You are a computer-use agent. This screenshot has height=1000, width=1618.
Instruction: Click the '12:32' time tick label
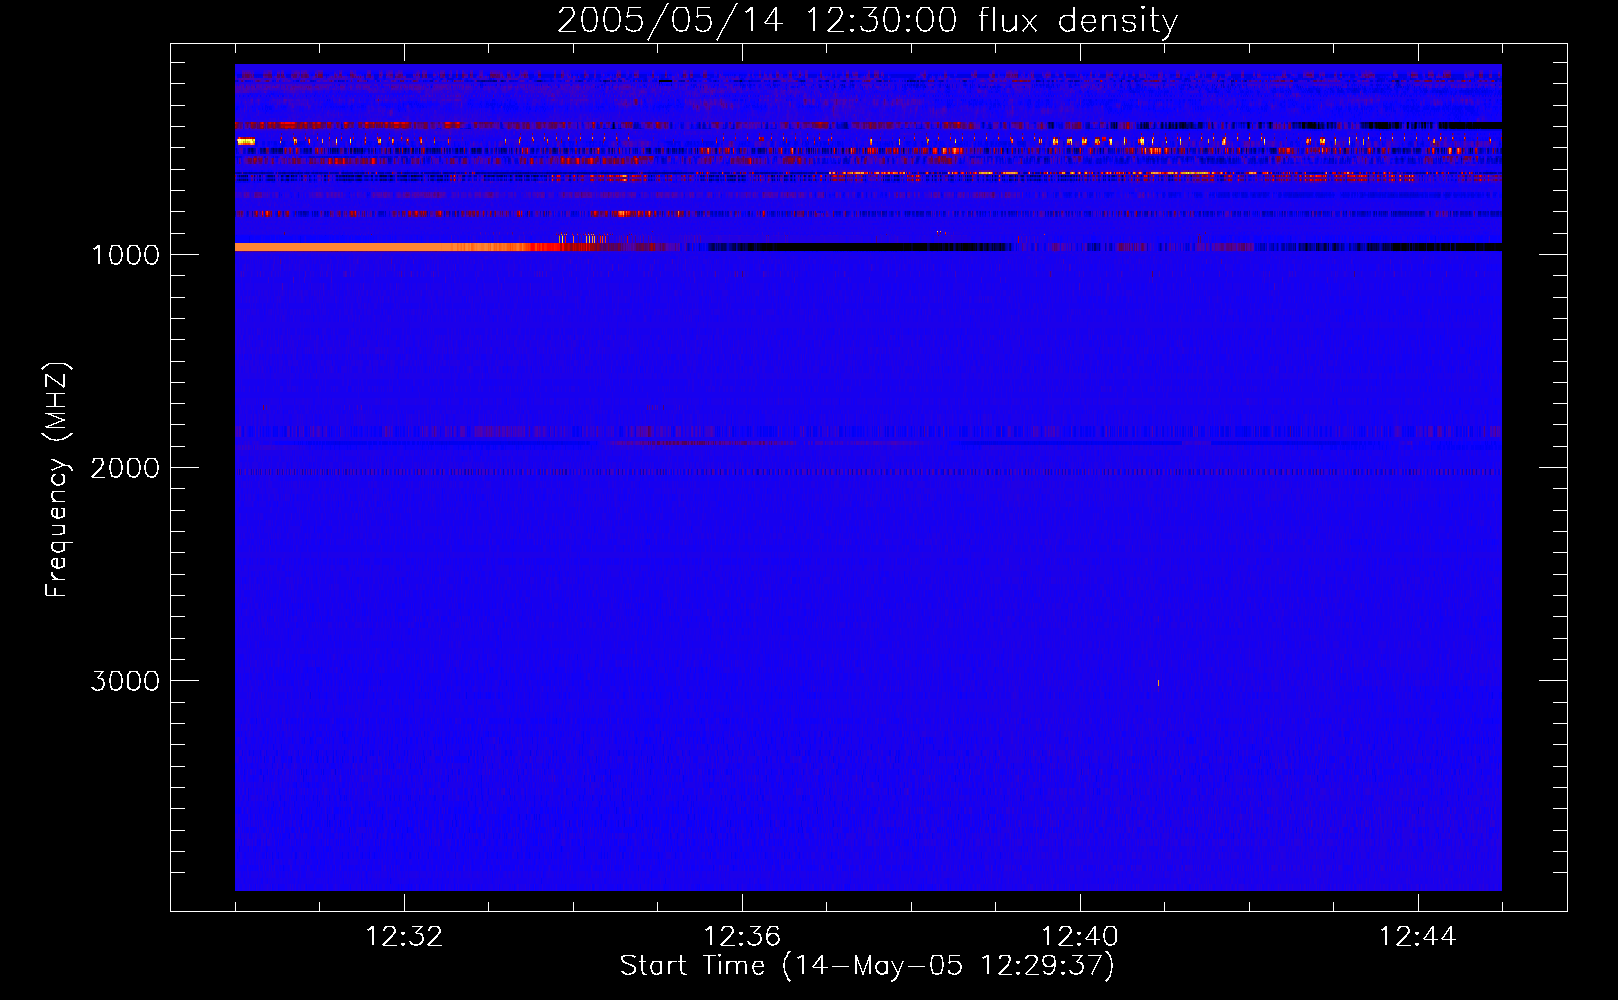[404, 937]
